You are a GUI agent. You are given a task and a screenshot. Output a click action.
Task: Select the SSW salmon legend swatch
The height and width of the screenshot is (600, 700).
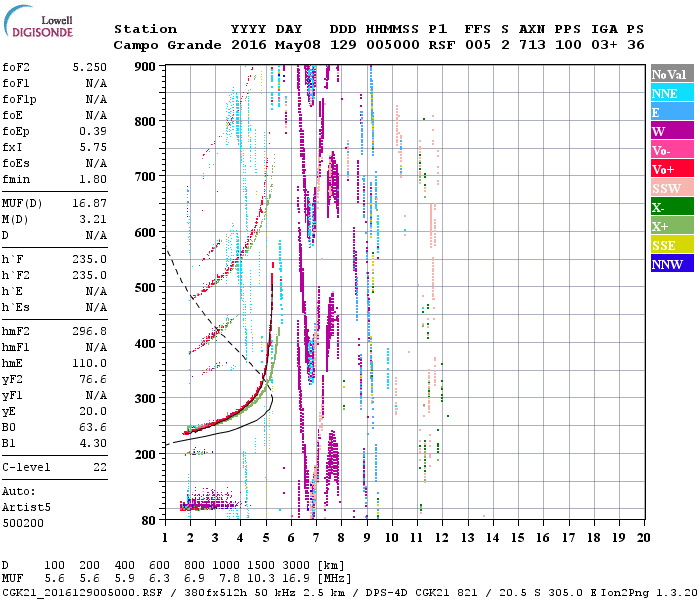[672, 188]
